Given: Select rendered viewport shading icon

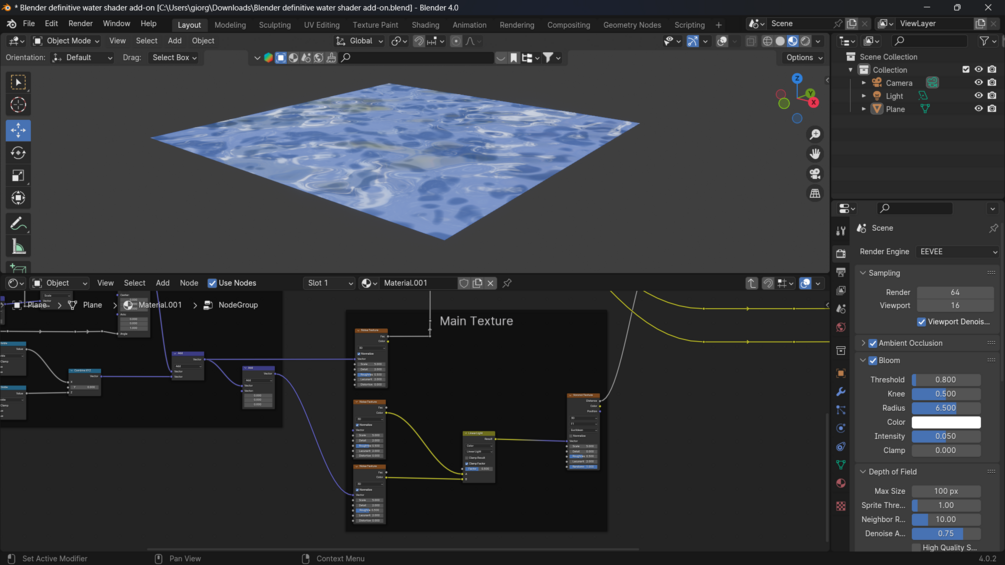Looking at the screenshot, I should (805, 41).
